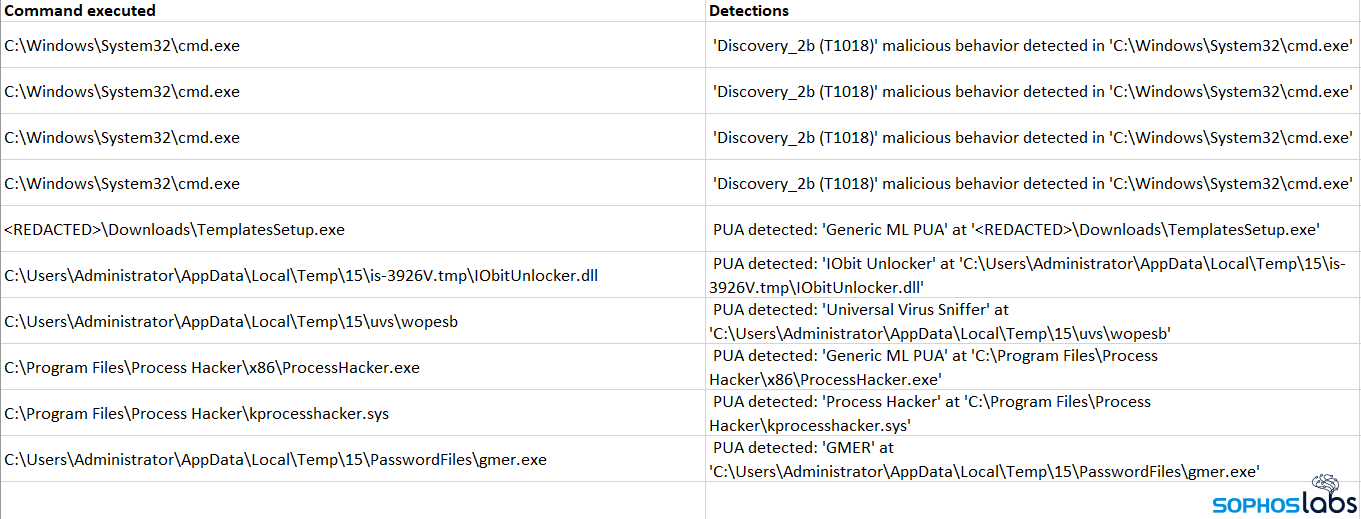Click the kprocesshacker.sys command cell
Image resolution: width=1361 pixels, height=519 pixels.
pyautogui.click(x=202, y=413)
